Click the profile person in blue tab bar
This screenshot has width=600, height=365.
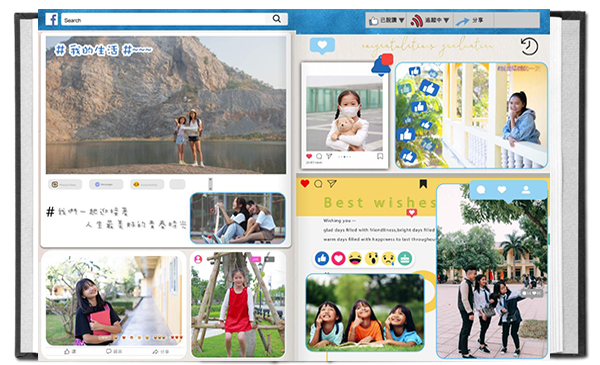pos(526,190)
